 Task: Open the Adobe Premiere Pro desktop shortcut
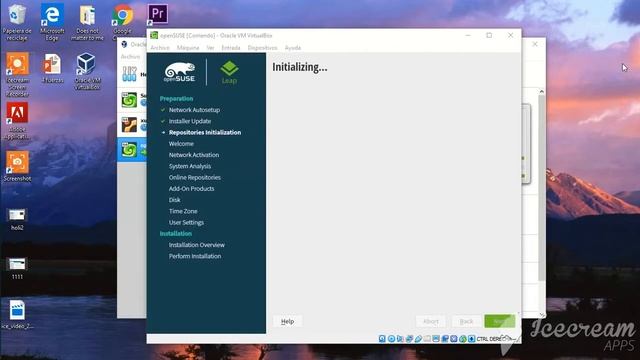158,14
